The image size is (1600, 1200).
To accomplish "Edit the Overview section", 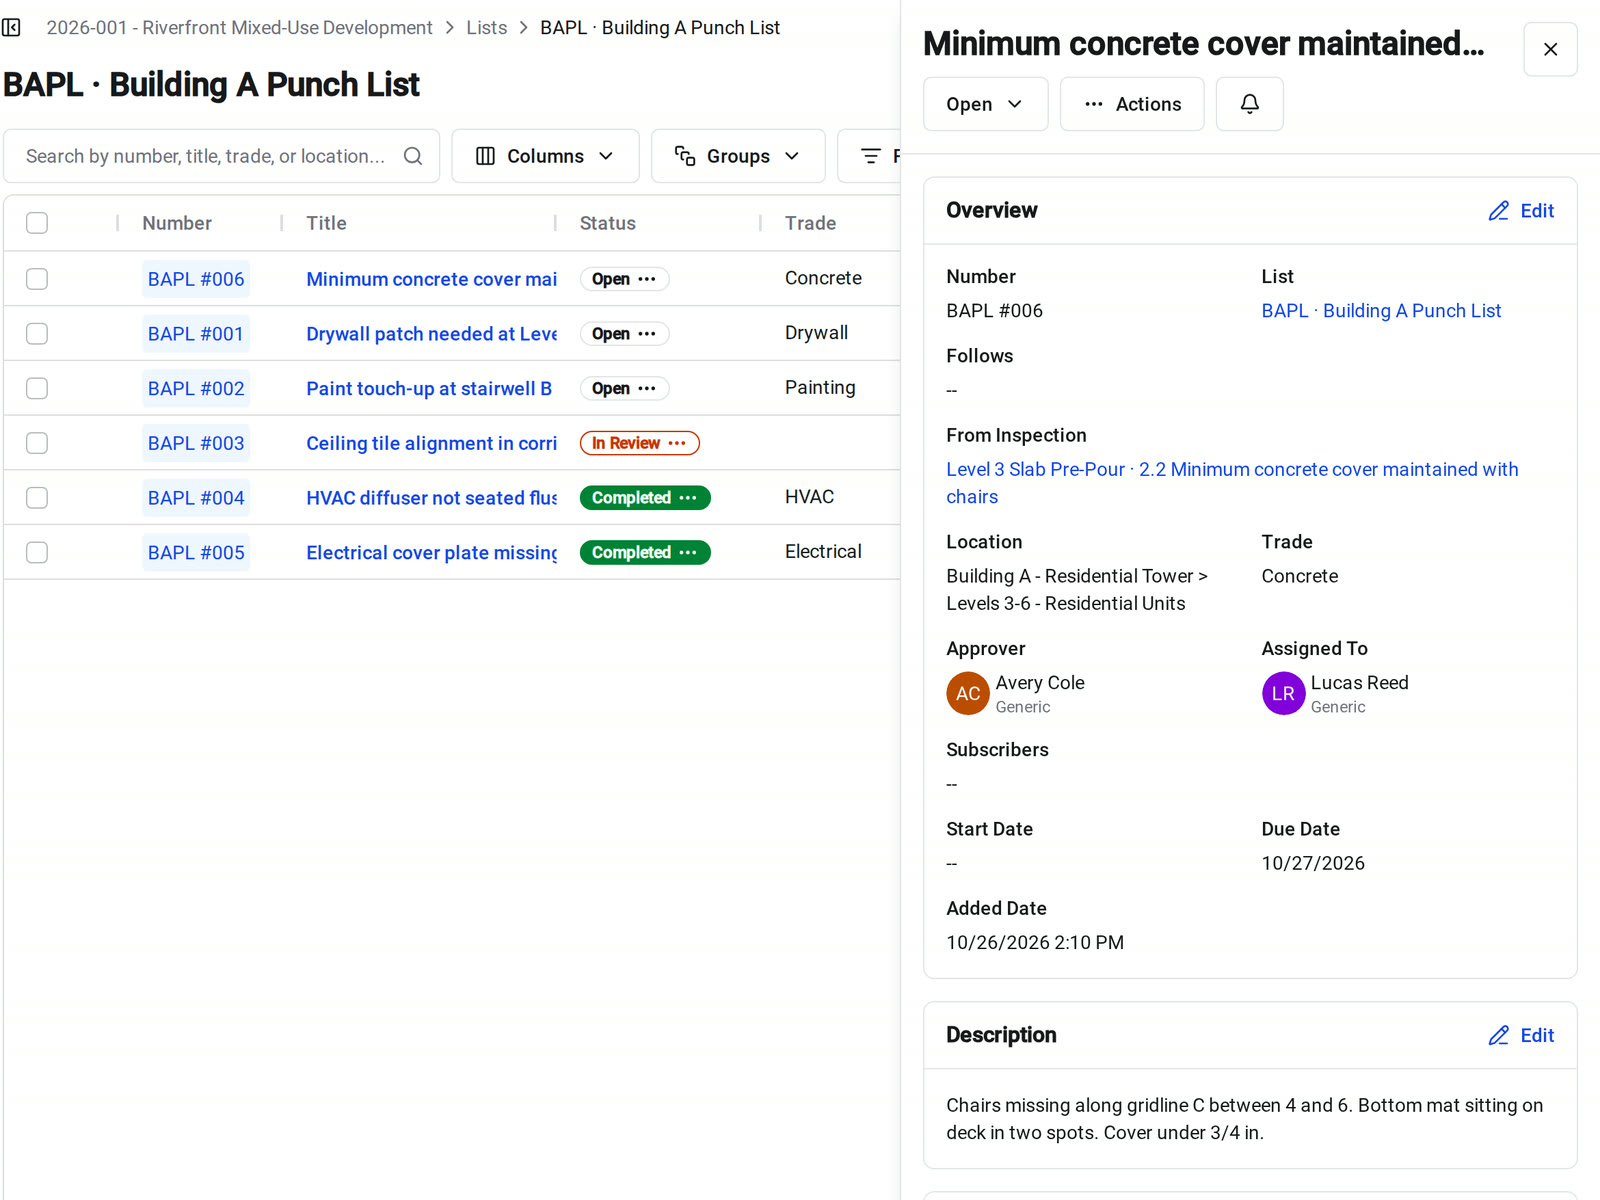I will [1521, 211].
